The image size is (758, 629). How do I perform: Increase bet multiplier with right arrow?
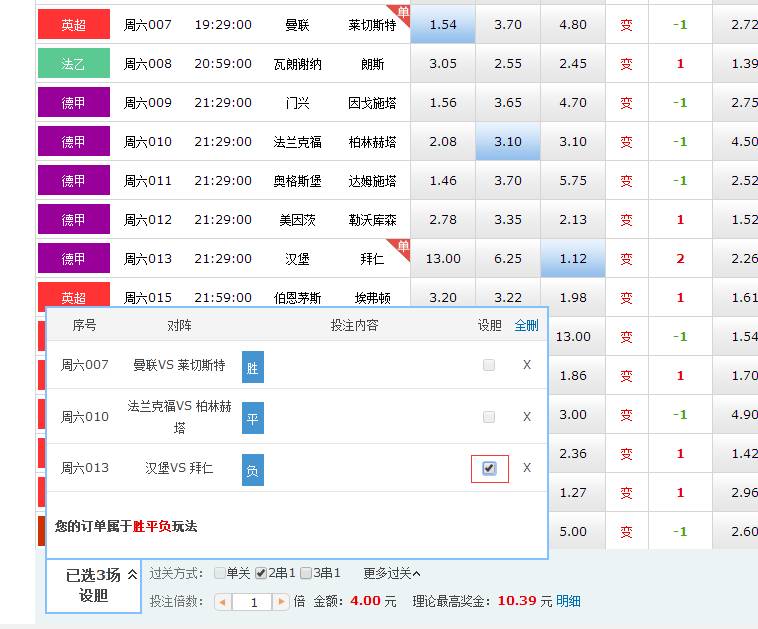[x=282, y=602]
